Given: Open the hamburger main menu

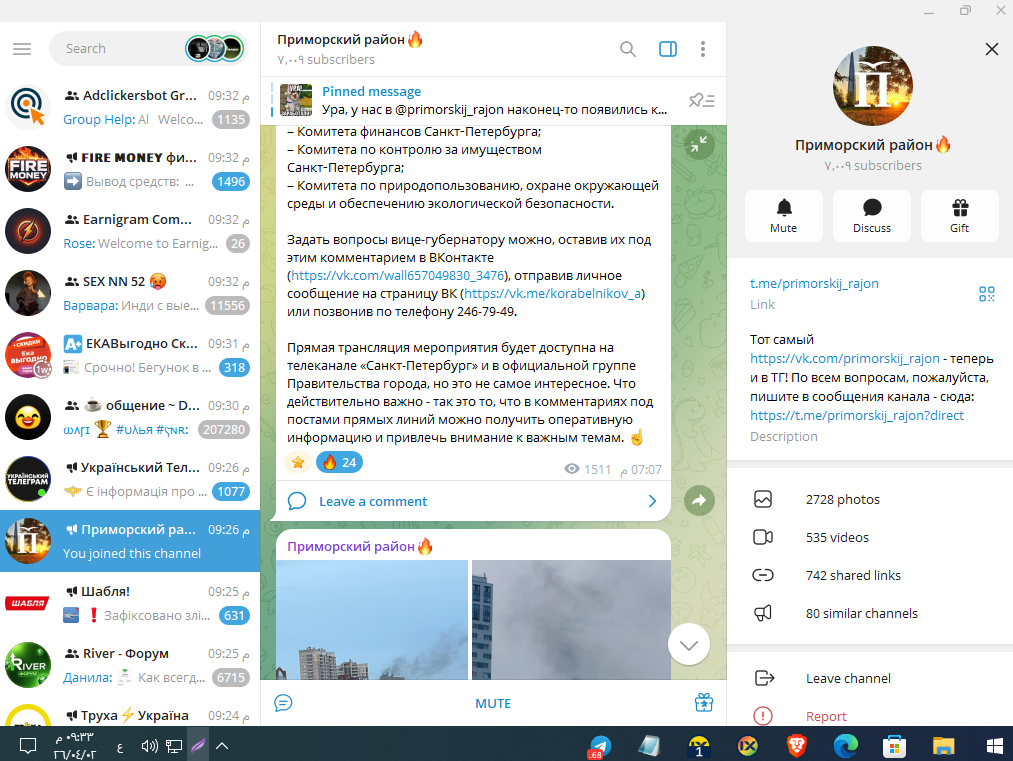Looking at the screenshot, I should [22, 48].
